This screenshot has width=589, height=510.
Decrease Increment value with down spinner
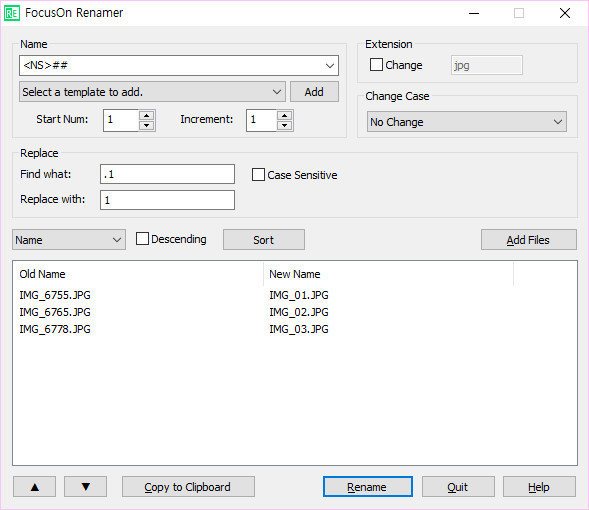click(285, 125)
